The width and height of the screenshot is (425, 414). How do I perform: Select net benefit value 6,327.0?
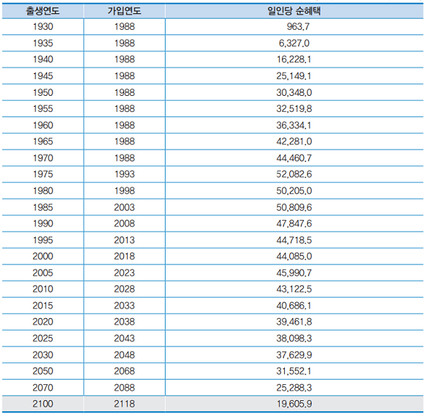[x=294, y=43]
